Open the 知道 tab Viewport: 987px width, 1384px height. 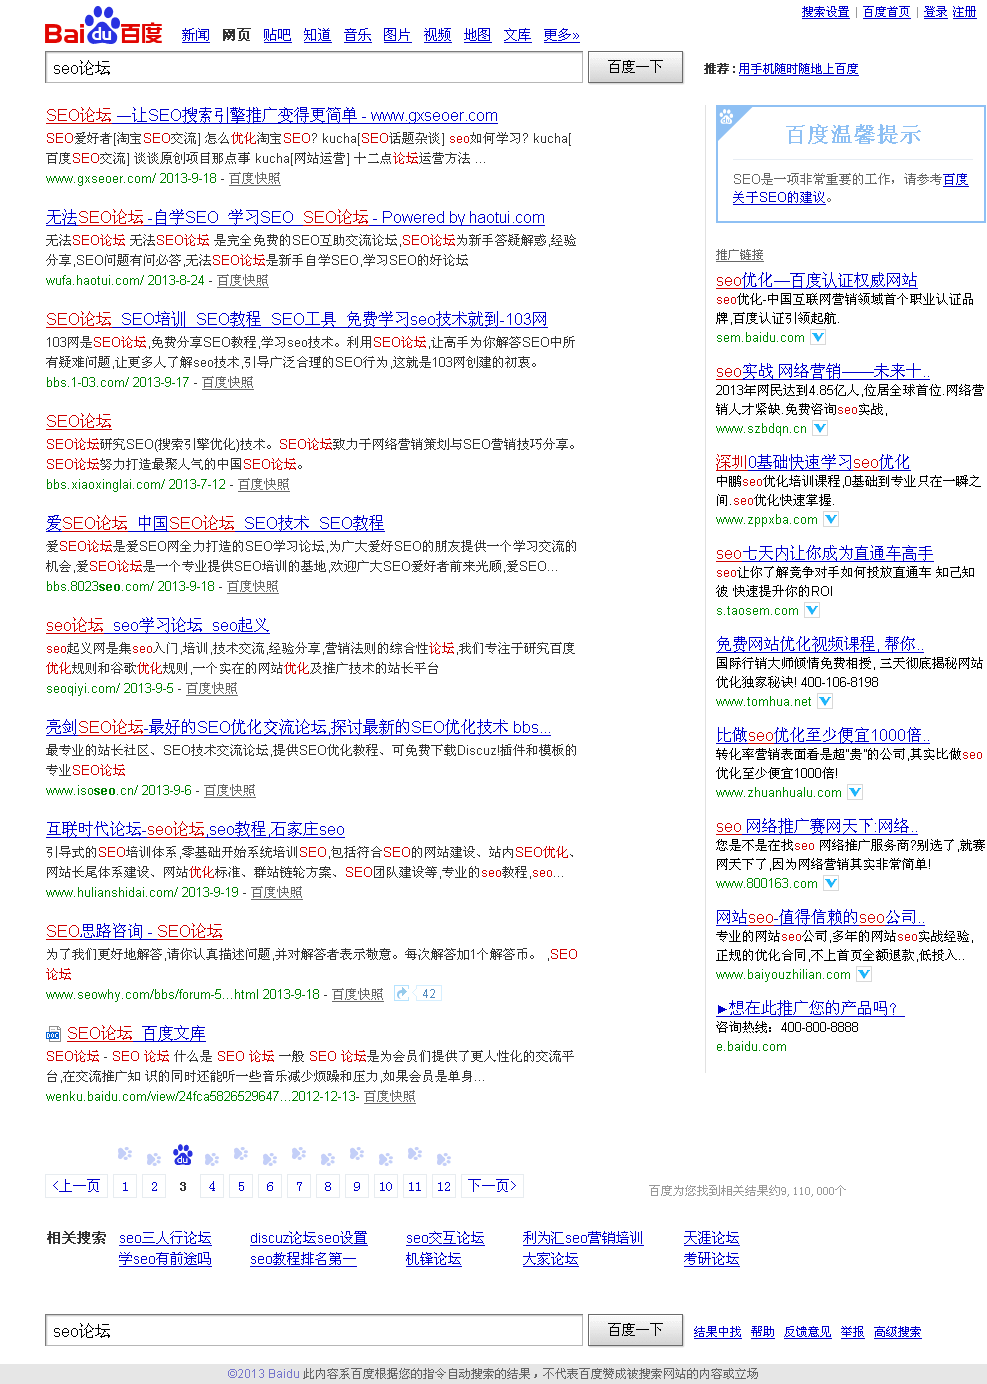[317, 35]
